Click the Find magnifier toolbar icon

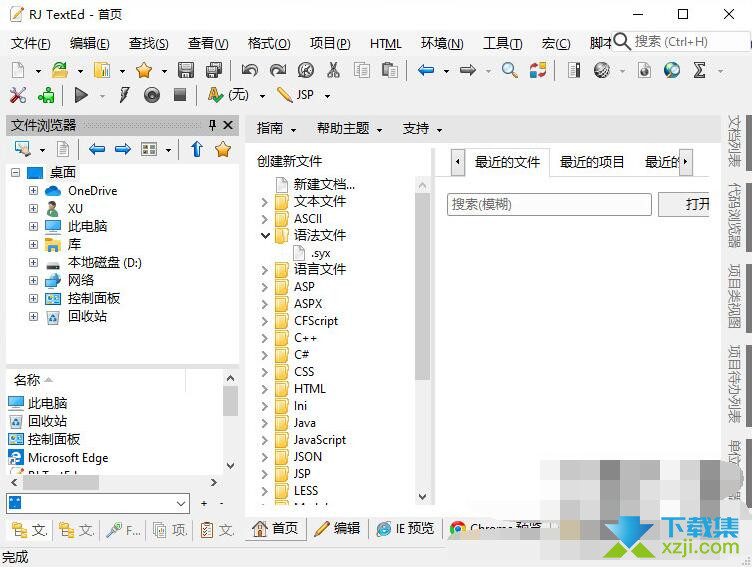(510, 70)
